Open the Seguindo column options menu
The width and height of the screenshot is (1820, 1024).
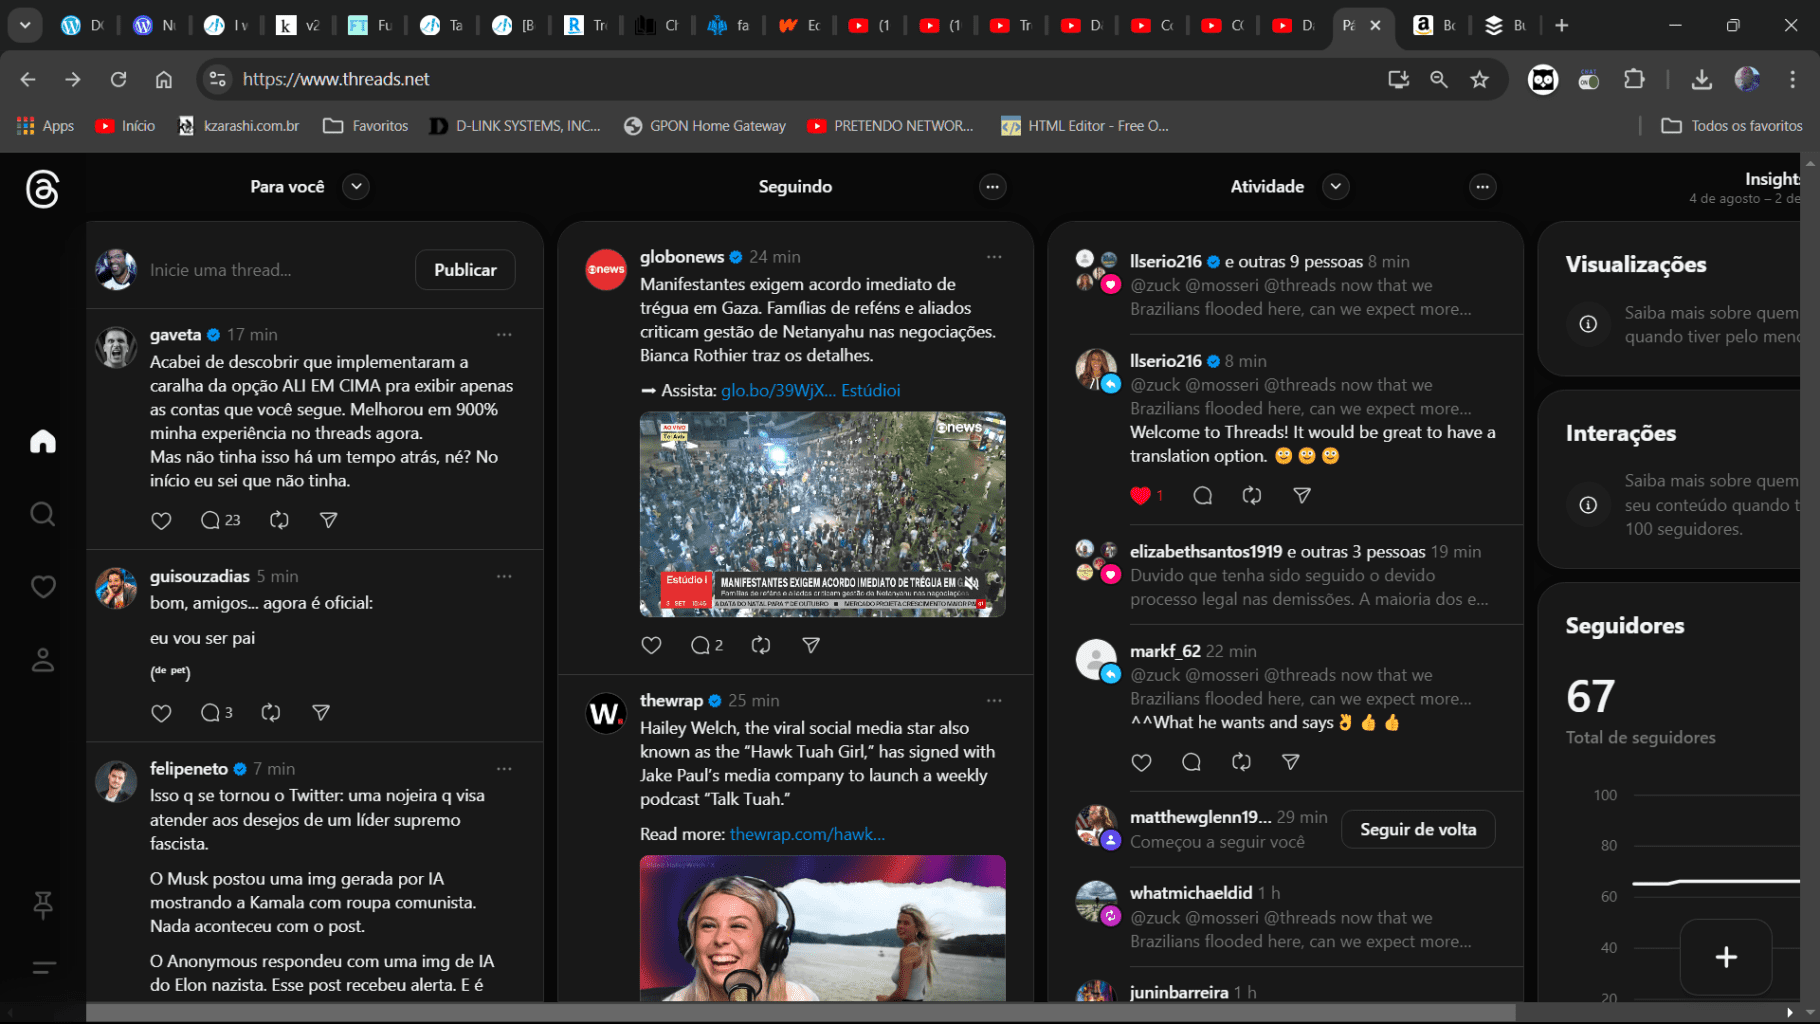(992, 187)
